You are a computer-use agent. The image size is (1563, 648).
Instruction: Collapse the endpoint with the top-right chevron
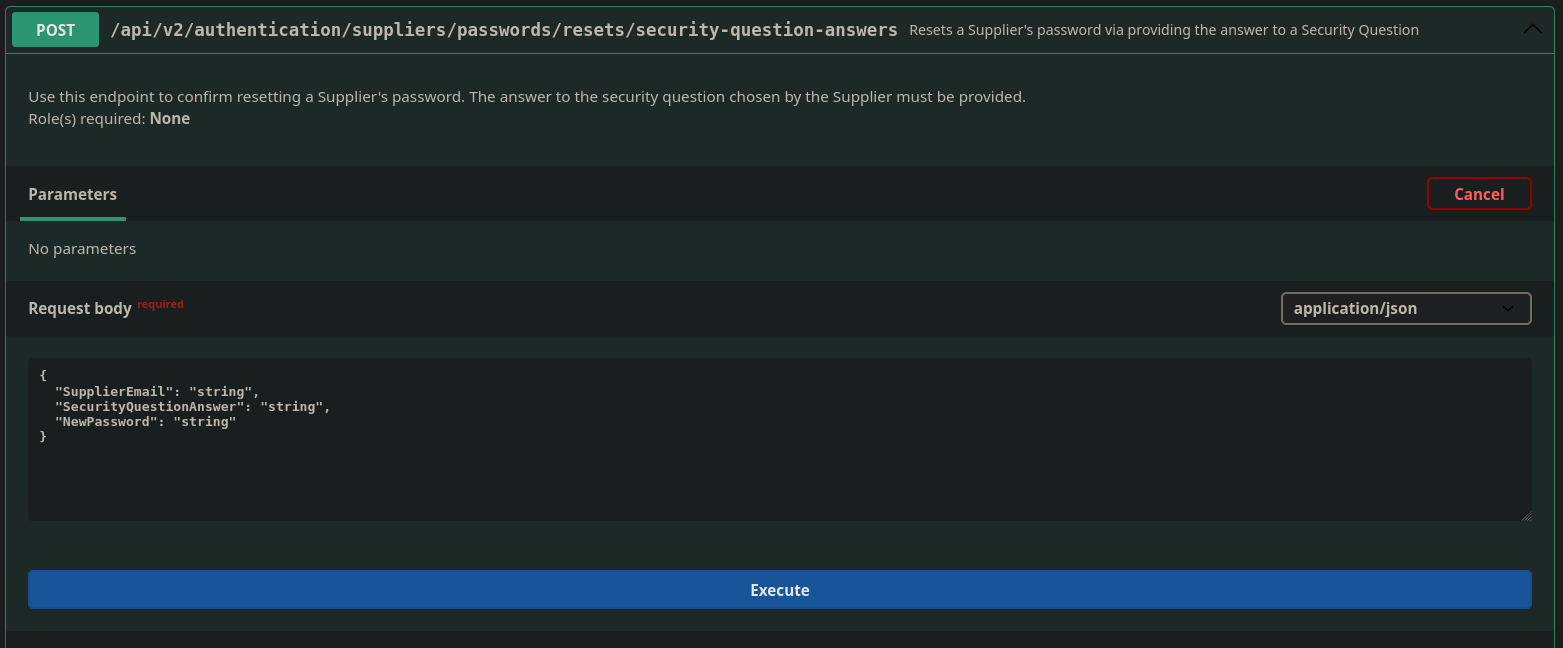point(1532,30)
